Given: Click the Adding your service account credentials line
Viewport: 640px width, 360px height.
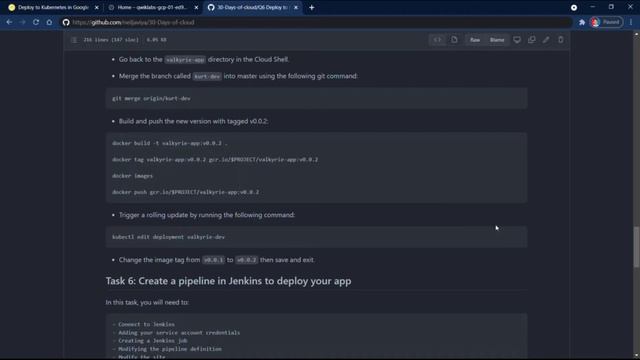Looking at the screenshot, I should tap(176, 333).
